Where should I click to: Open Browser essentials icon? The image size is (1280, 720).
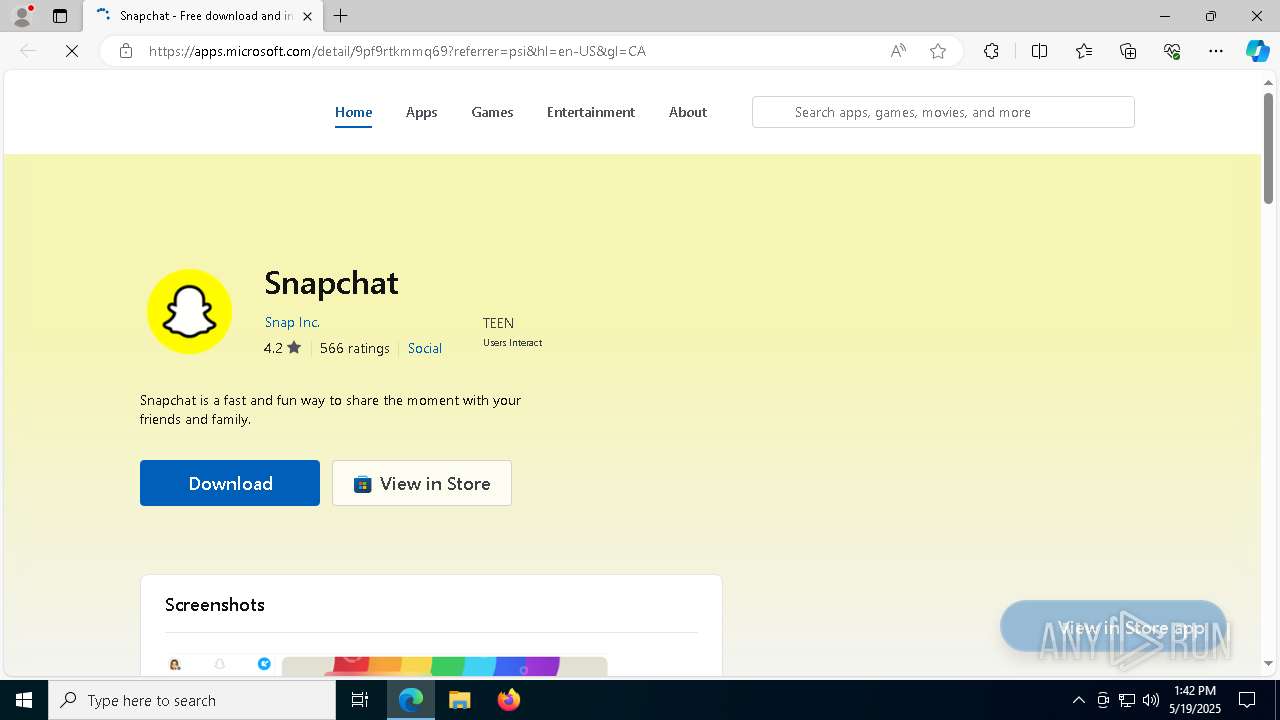pos(1172,51)
